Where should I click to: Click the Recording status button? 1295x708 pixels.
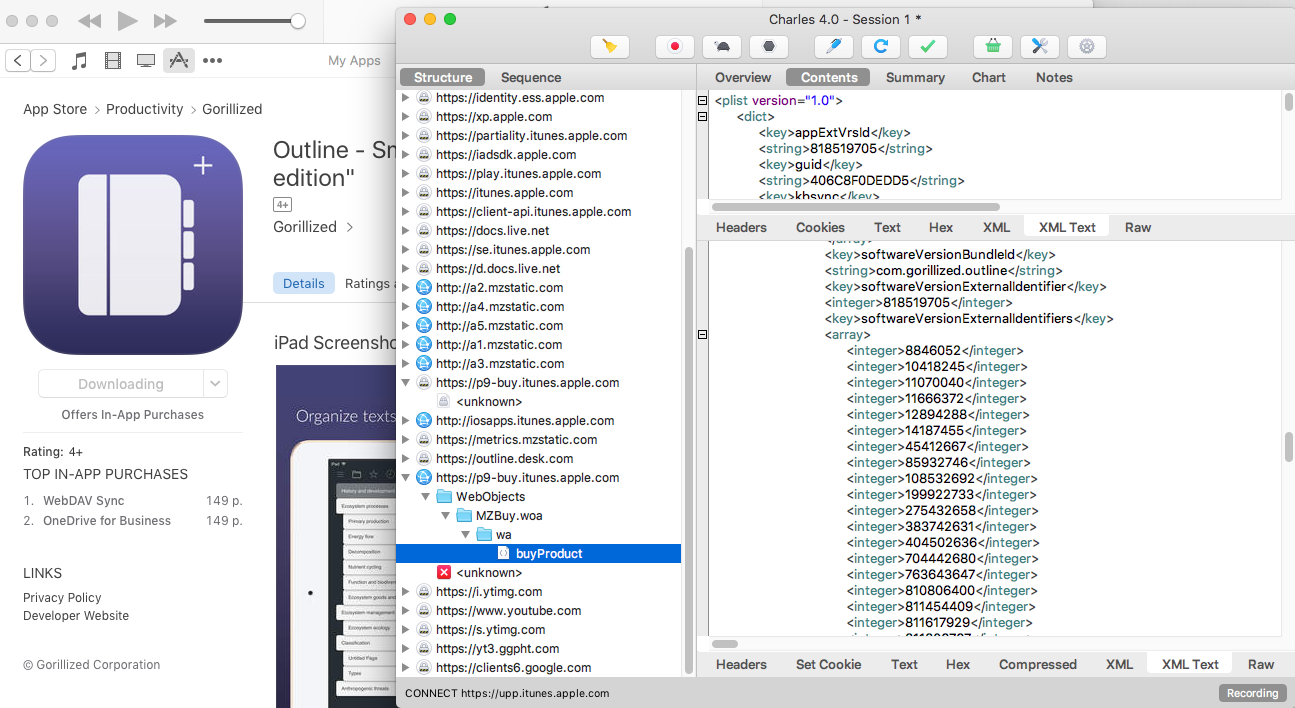coord(1253,693)
